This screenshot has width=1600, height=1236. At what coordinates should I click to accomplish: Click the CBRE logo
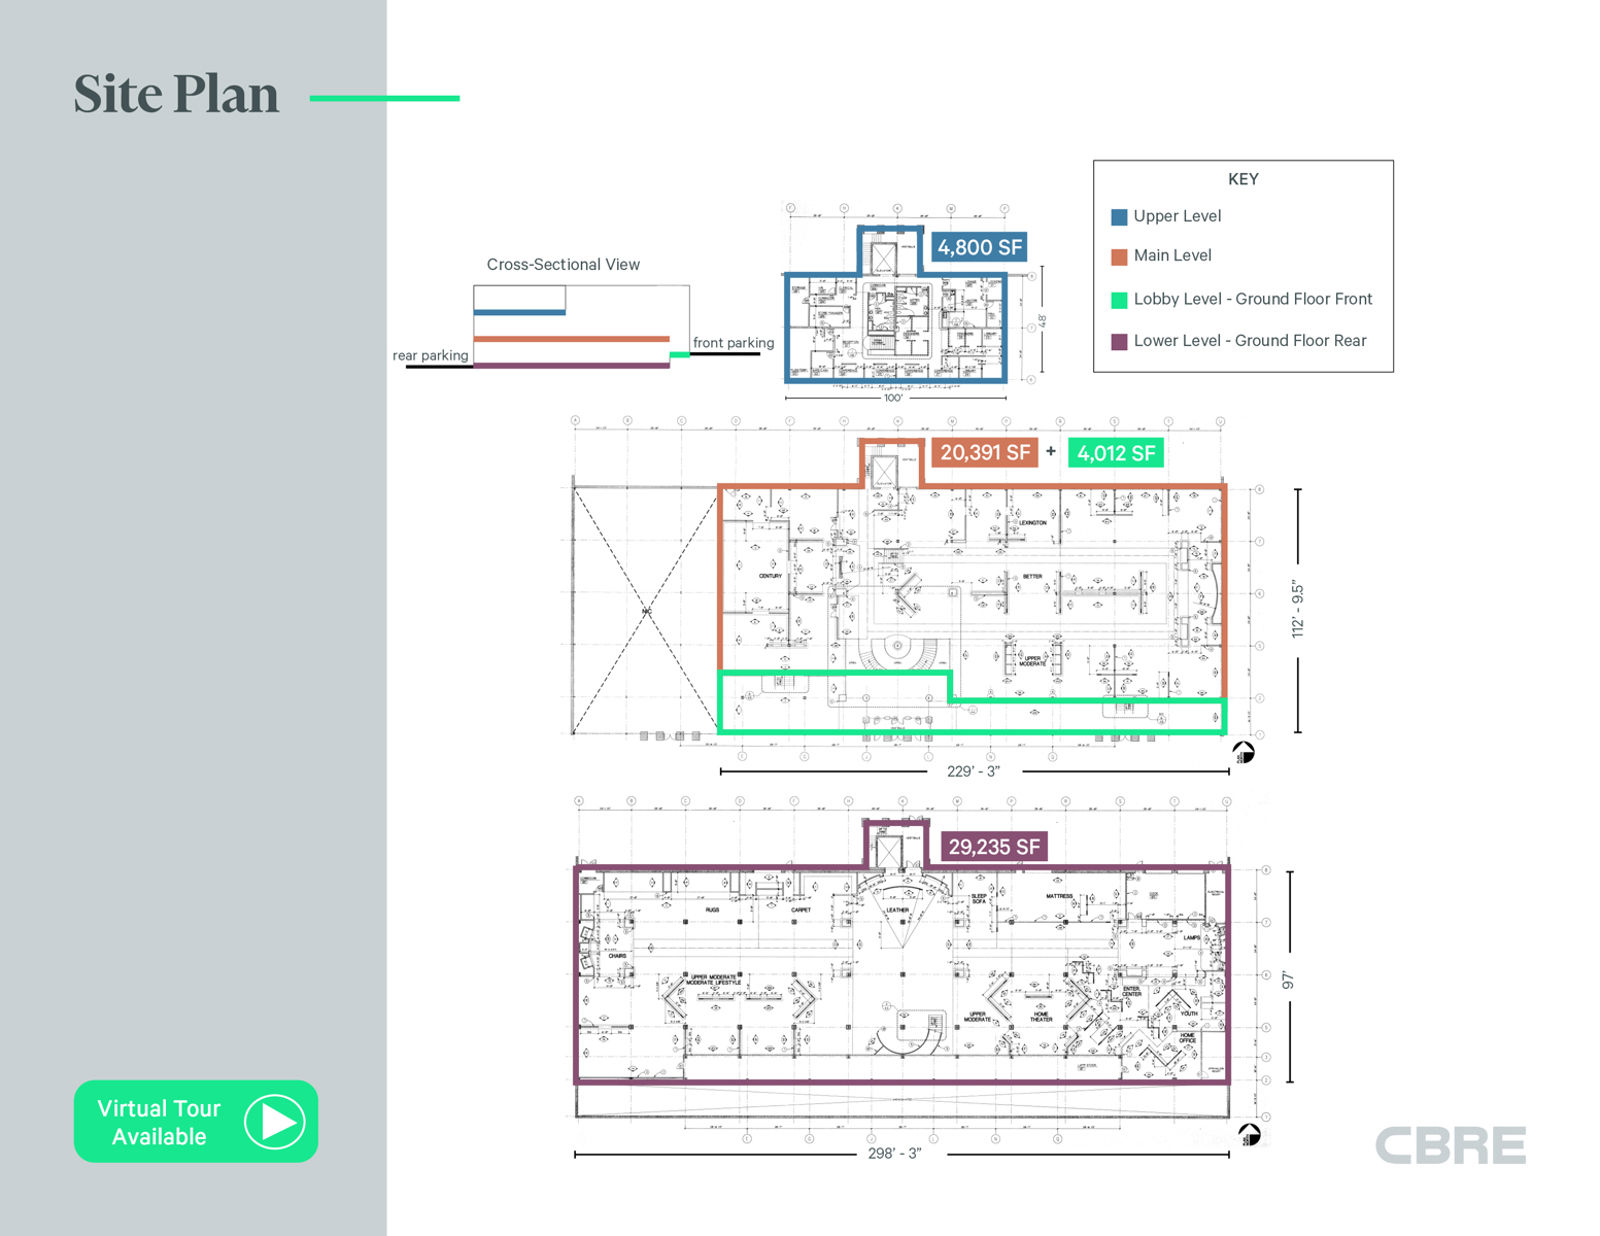pos(1450,1146)
